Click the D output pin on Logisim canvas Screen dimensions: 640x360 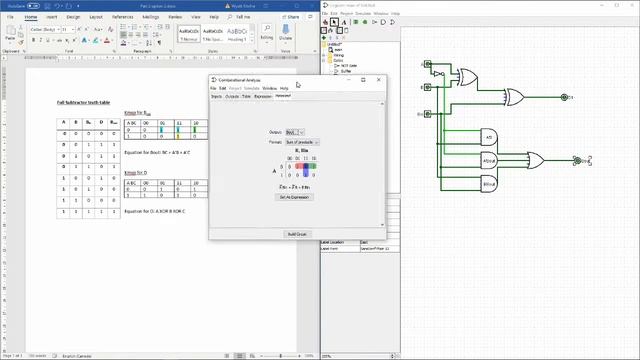coord(564,97)
